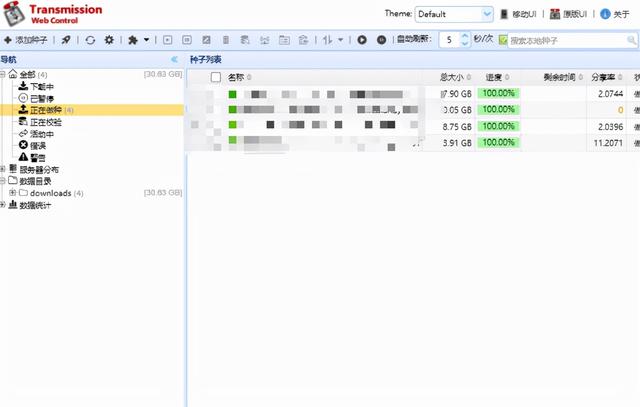Image resolution: width=640 pixels, height=407 pixels.
Task: Decrease auto refresh interval with down arrow
Action: coord(464,43)
